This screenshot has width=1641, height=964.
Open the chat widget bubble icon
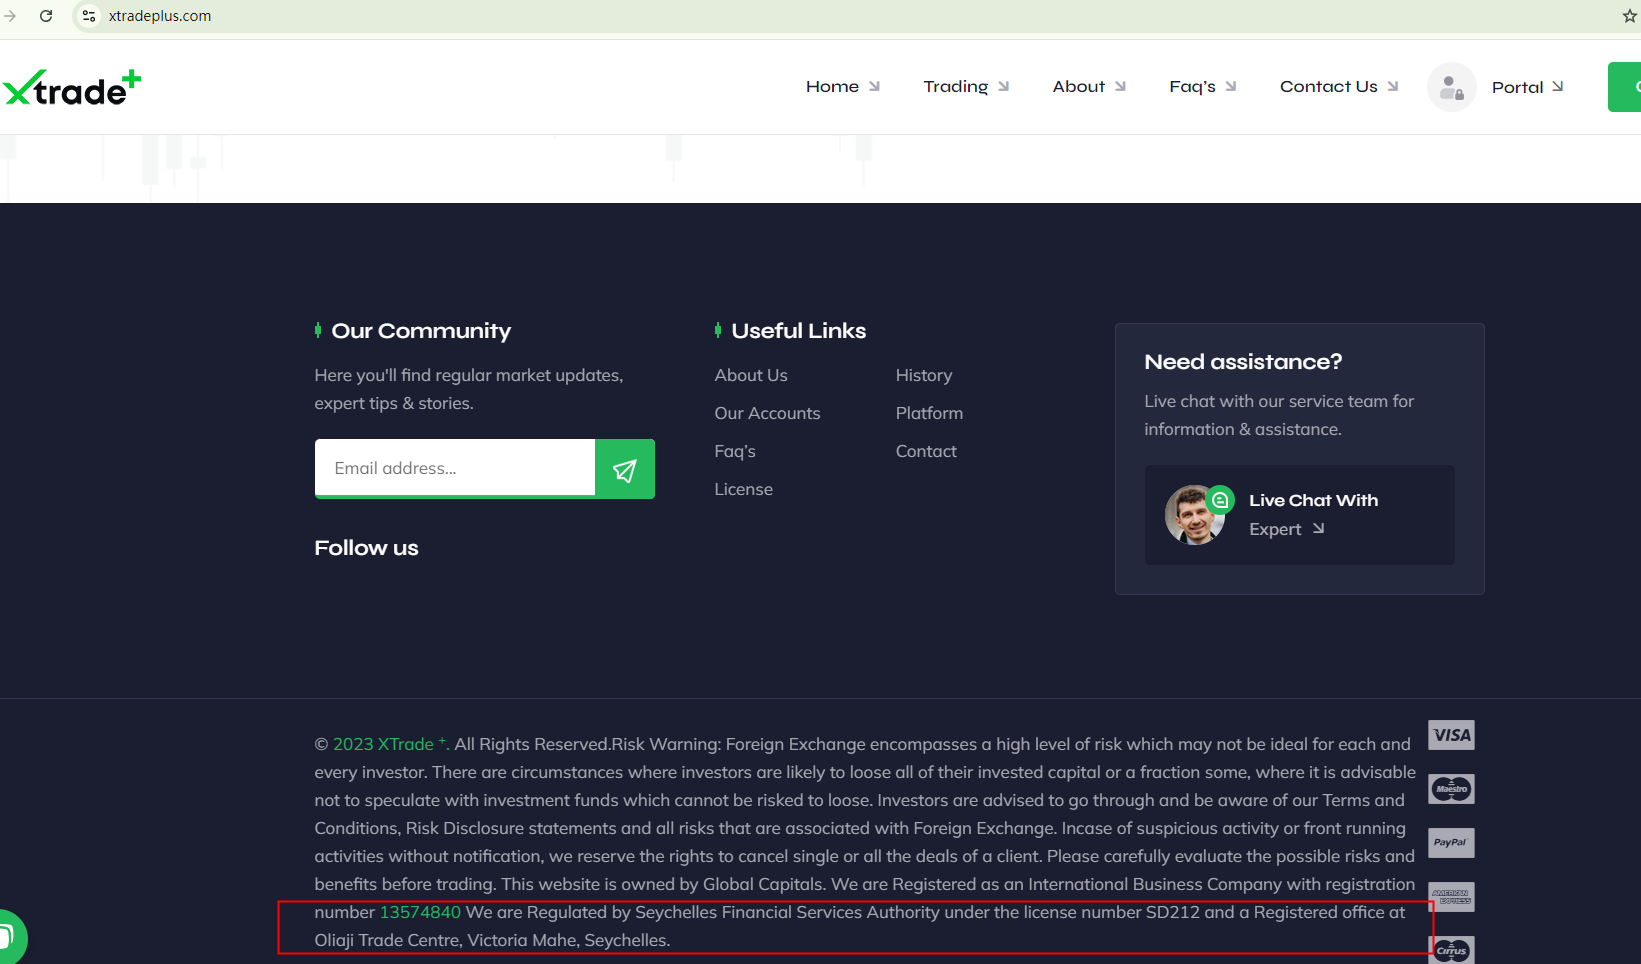8,937
